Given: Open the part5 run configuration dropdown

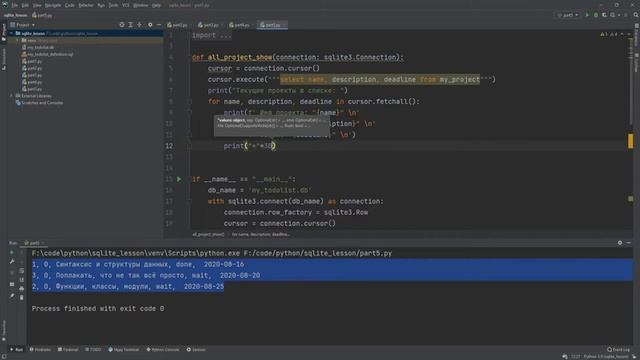Looking at the screenshot, I should click(x=568, y=15).
